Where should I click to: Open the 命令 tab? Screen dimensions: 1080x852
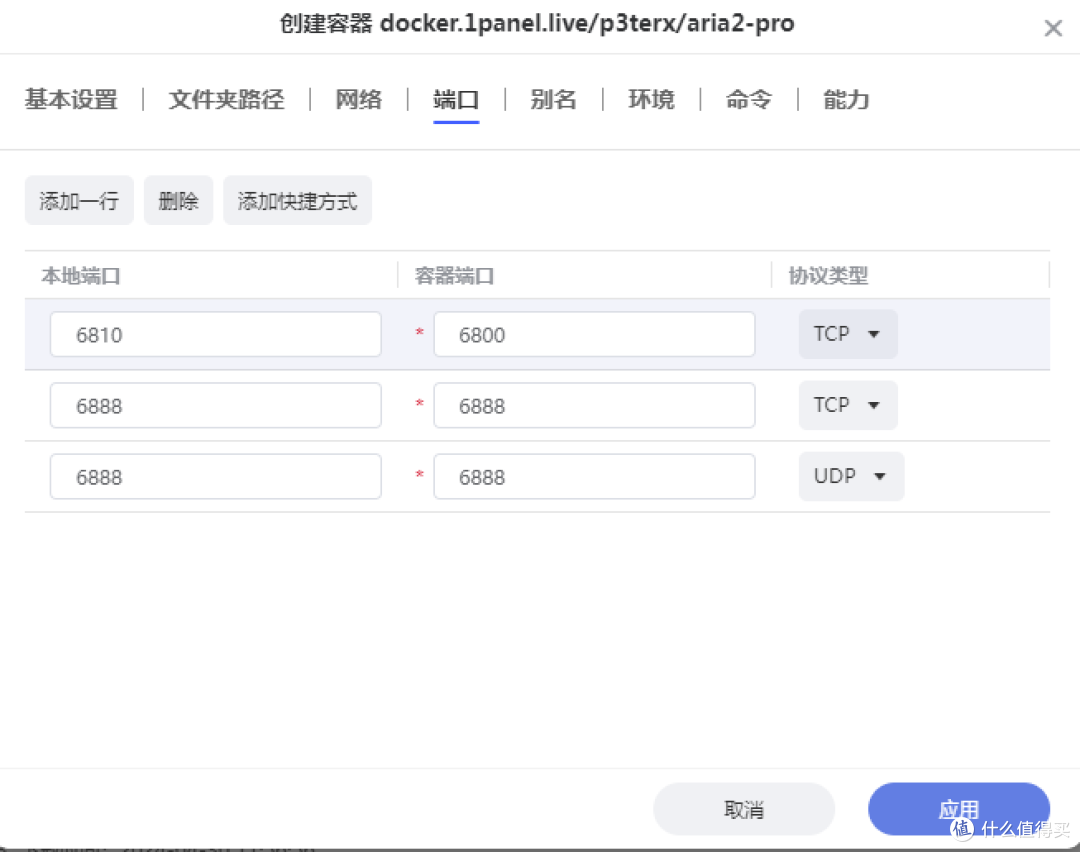(x=748, y=100)
